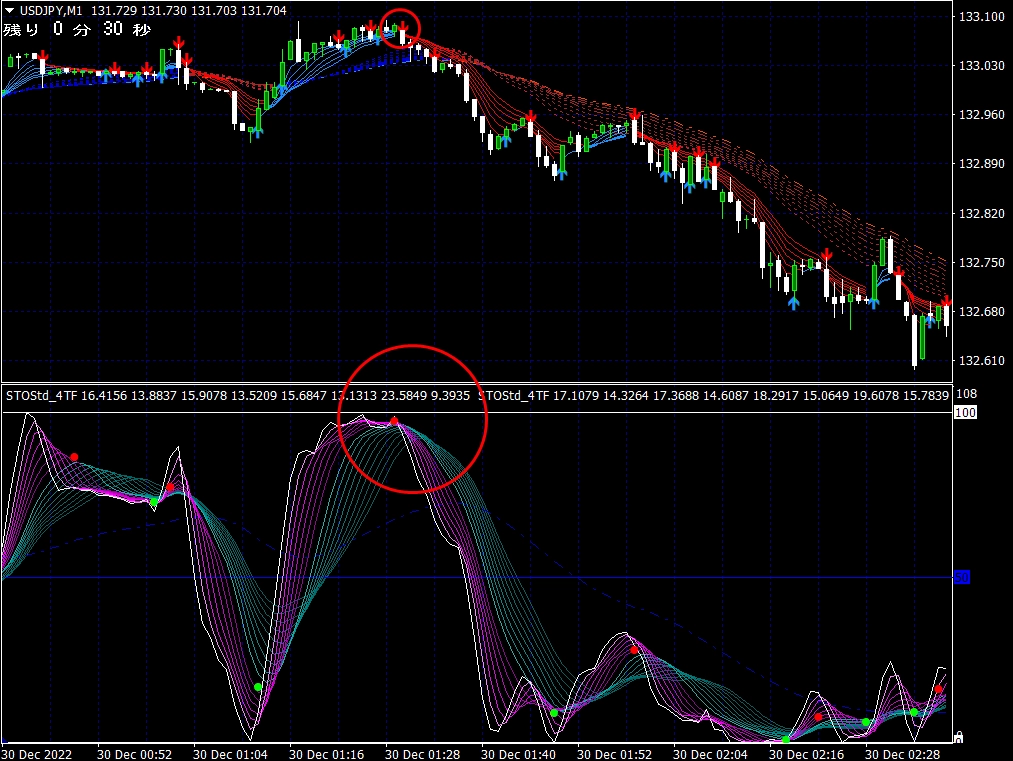Click the red sell arrow at chart's far right
This screenshot has height=761, width=1013.
(x=945, y=301)
